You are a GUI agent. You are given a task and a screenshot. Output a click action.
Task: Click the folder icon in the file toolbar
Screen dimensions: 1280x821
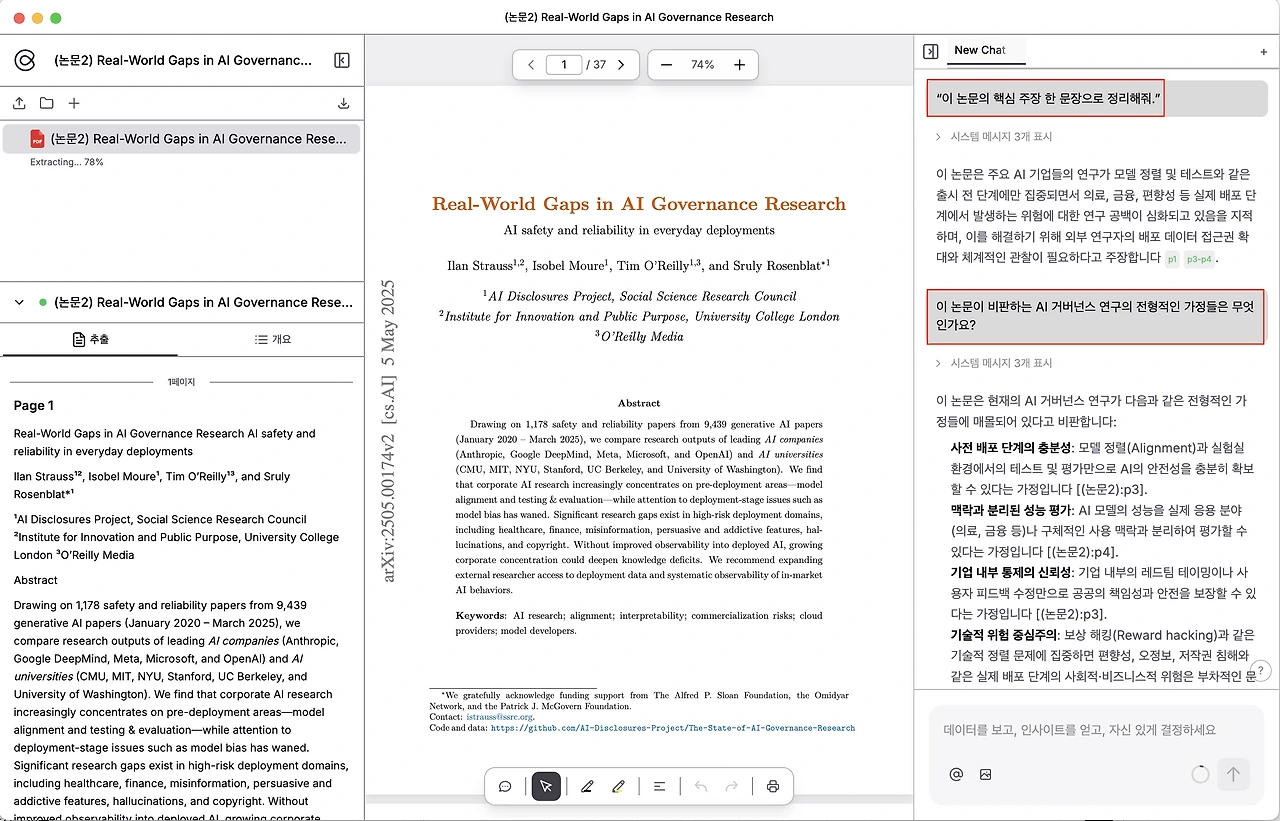[x=47, y=103]
